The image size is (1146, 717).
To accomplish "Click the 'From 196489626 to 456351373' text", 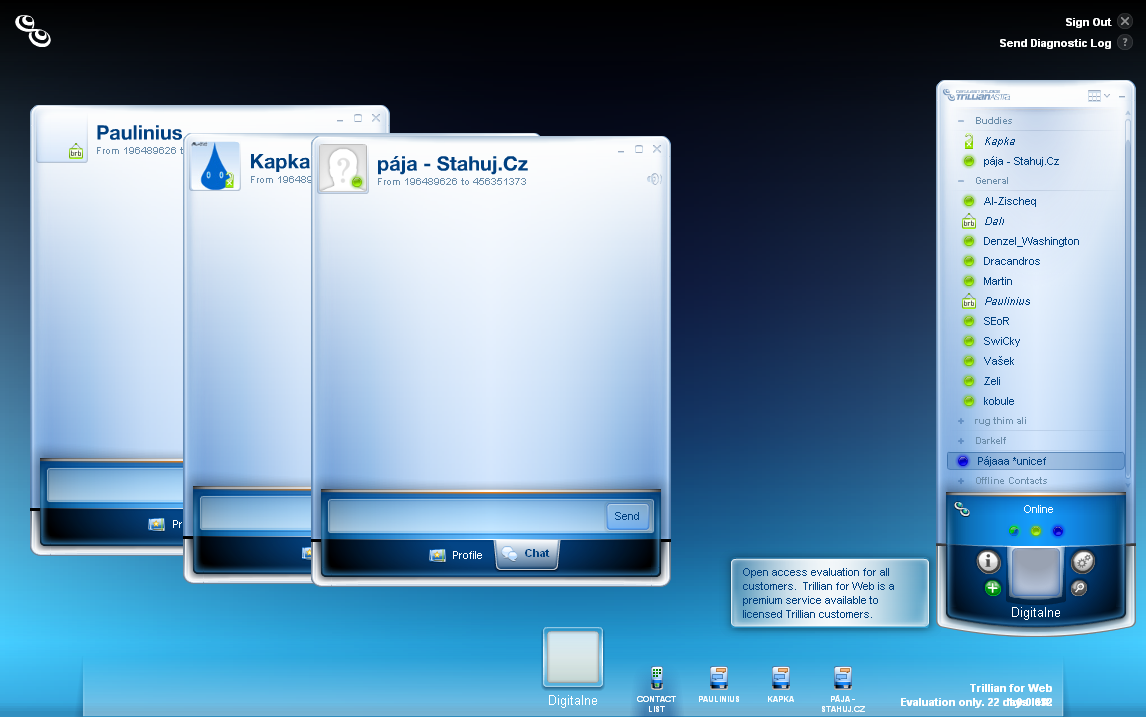I will [x=451, y=182].
